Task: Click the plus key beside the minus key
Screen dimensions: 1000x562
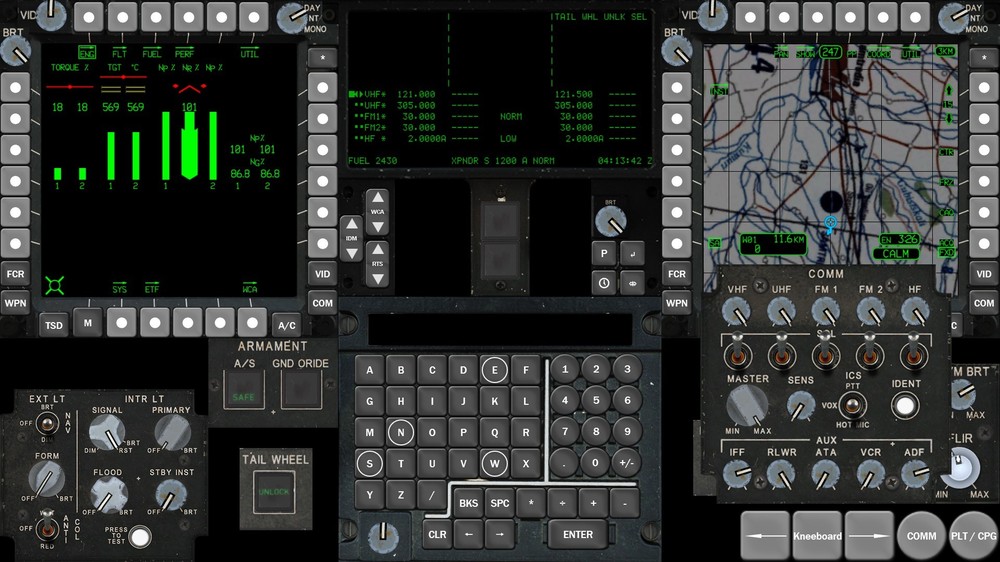Action: point(593,503)
